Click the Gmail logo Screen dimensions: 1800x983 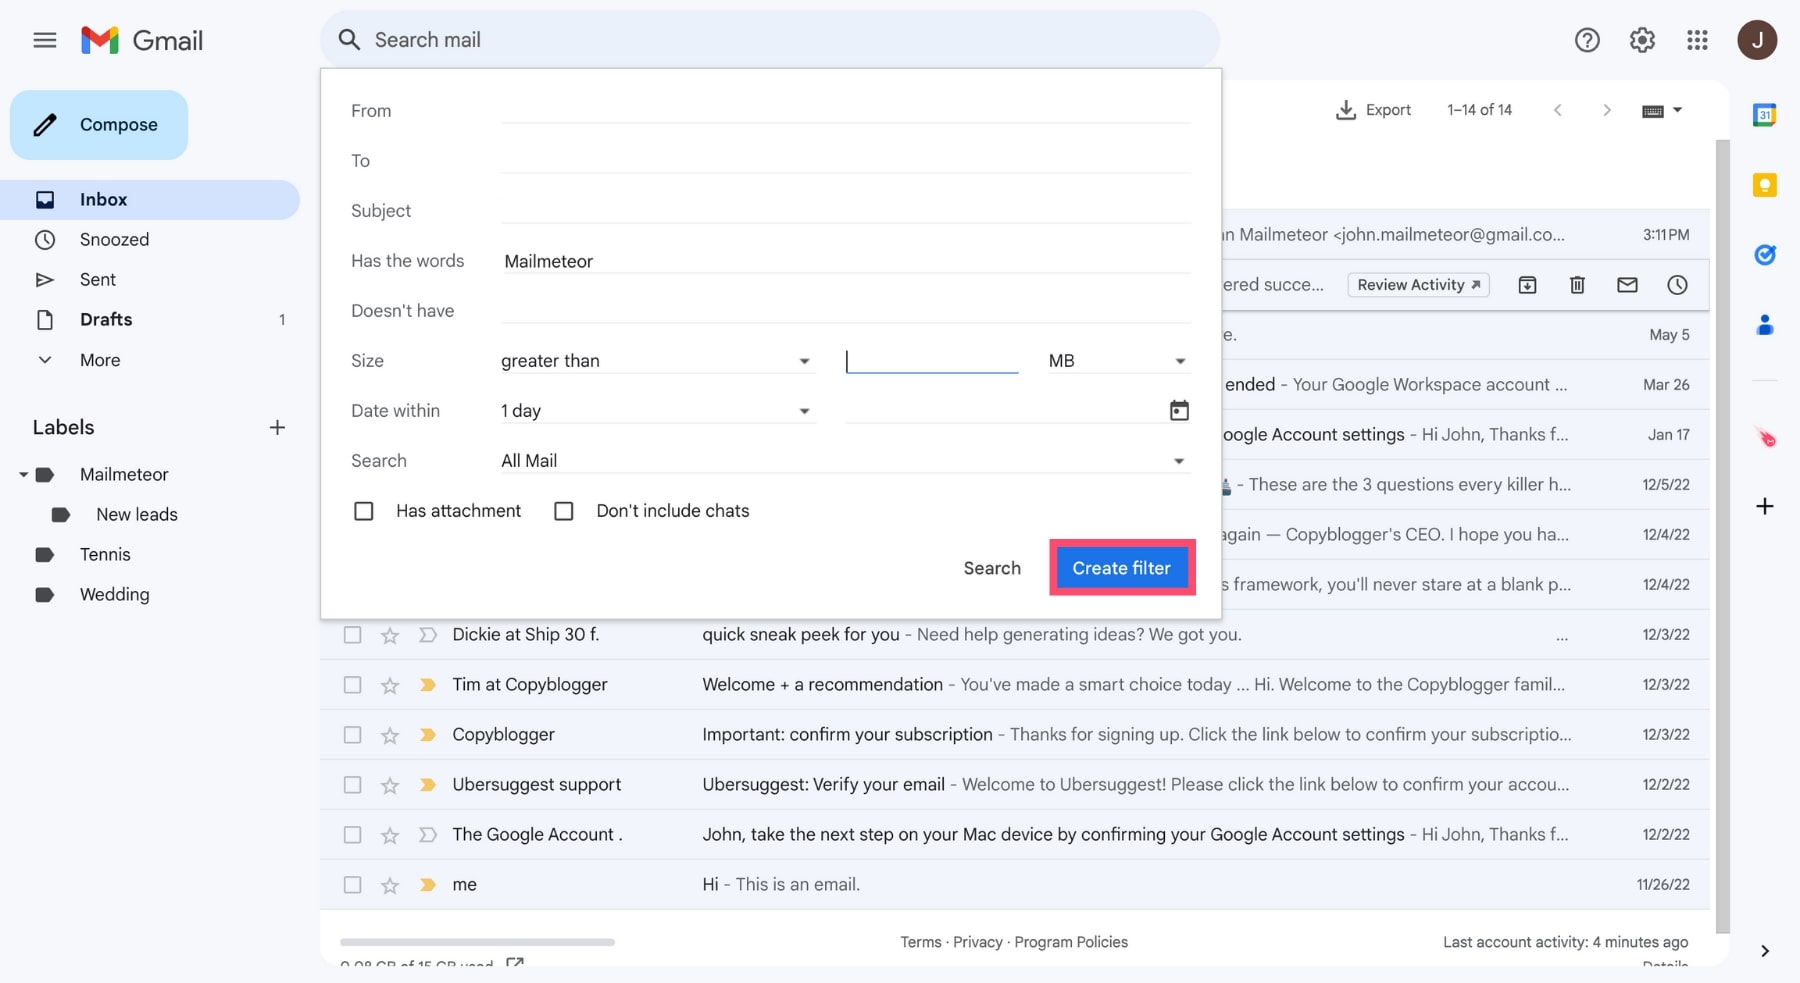[142, 40]
